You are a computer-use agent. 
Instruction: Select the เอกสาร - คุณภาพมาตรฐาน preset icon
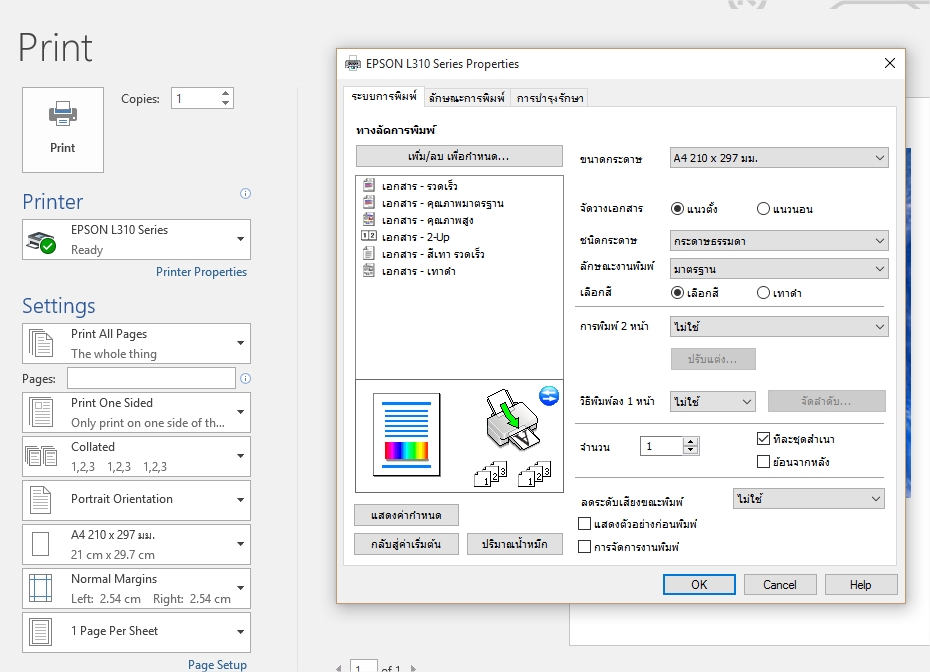click(368, 203)
